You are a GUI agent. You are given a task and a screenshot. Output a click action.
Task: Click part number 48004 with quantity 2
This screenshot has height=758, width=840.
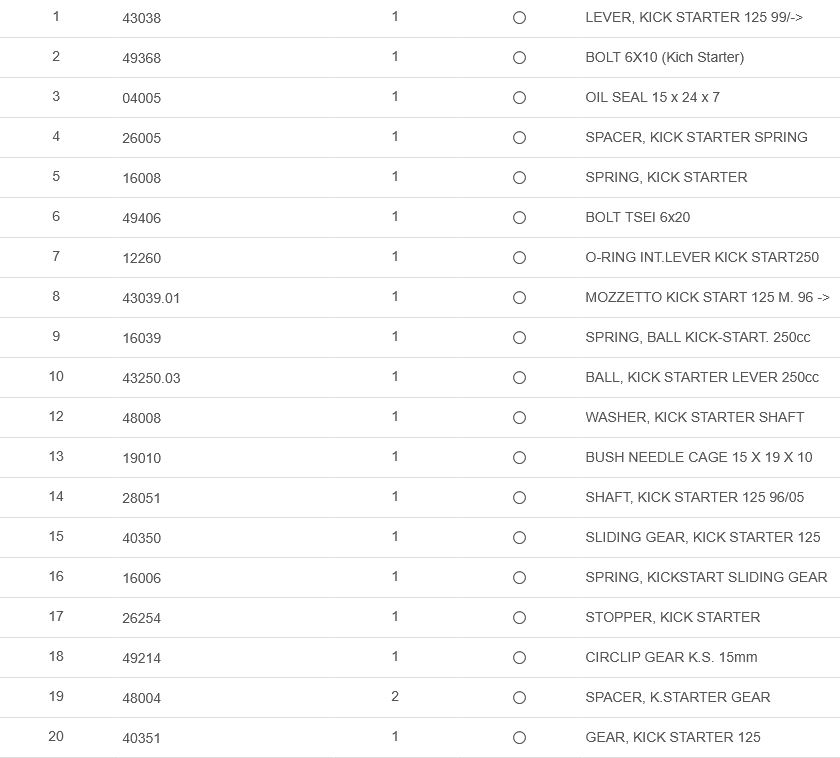141,698
